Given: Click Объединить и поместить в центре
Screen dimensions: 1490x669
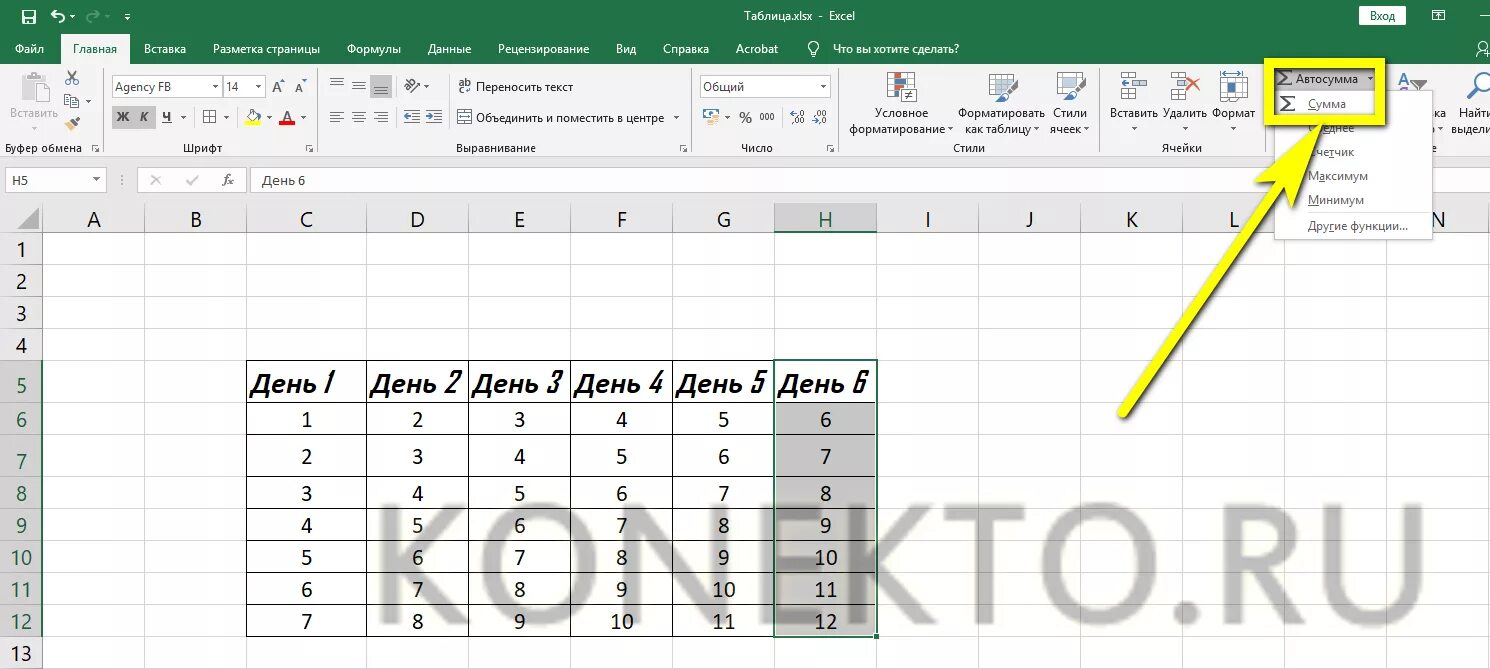Looking at the screenshot, I should click(x=560, y=118).
